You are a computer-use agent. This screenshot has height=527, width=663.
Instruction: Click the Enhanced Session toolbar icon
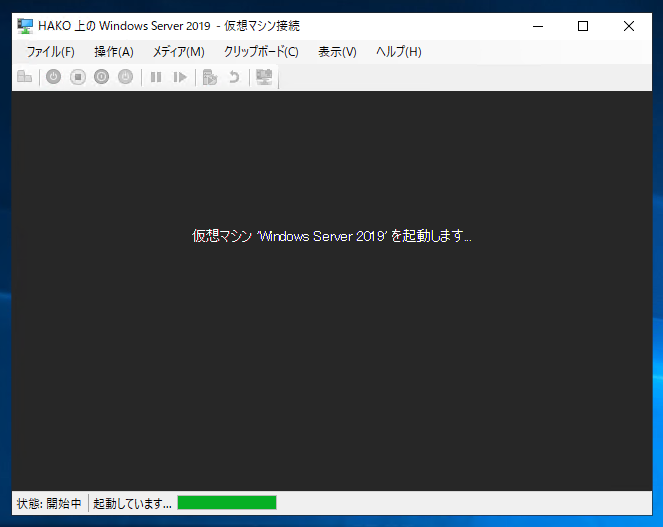[264, 77]
